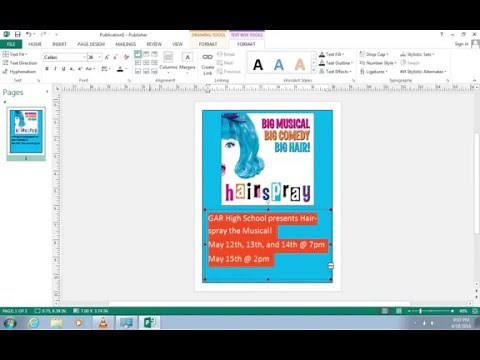Open Drawing Tools FORMAT tab
The image size is (480, 360).
tap(208, 44)
